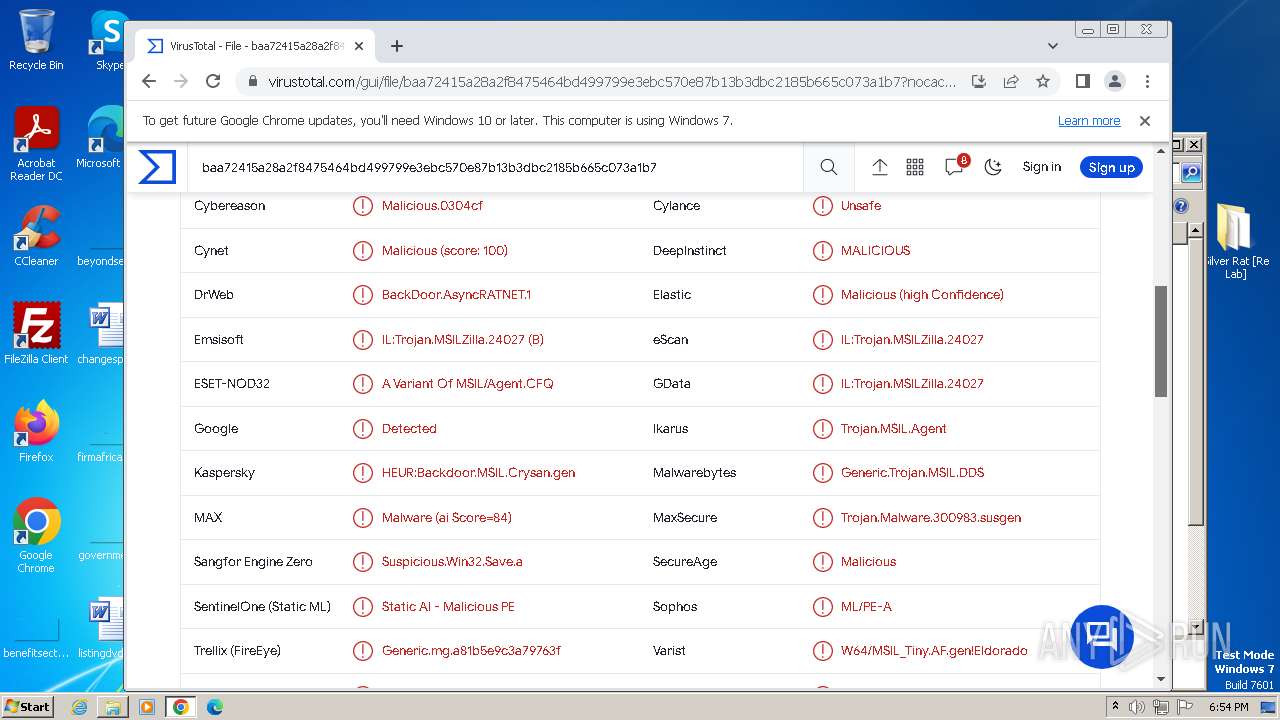
Task: Click the Cybereason warning icon
Action: [363, 206]
